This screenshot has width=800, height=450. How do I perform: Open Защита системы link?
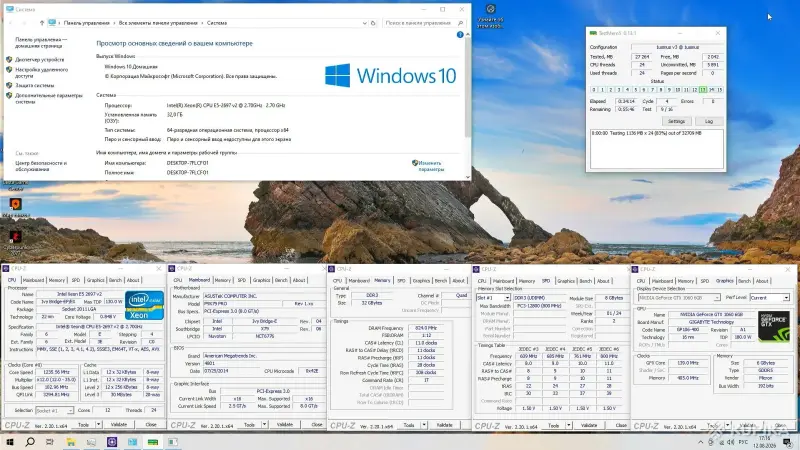(x=35, y=86)
